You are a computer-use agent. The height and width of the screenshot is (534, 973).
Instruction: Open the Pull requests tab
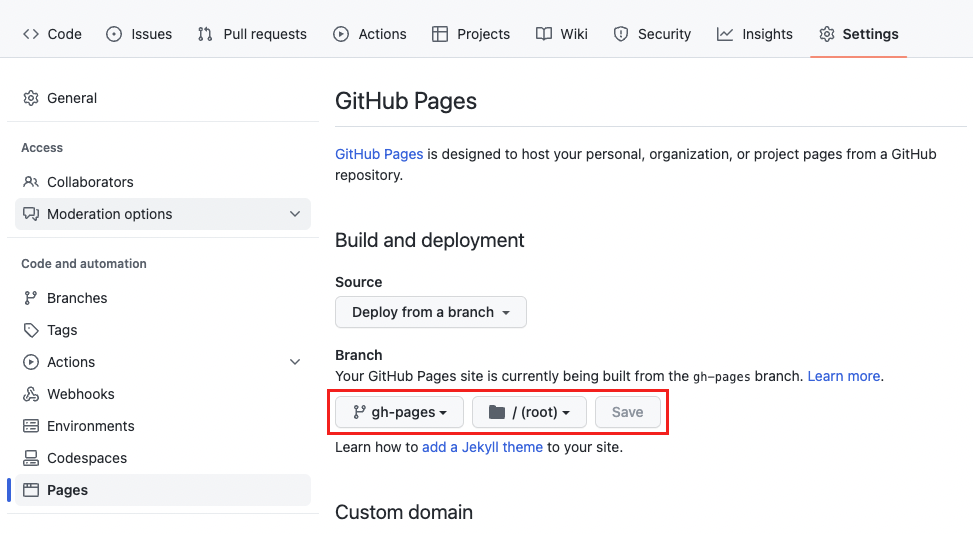click(x=252, y=34)
